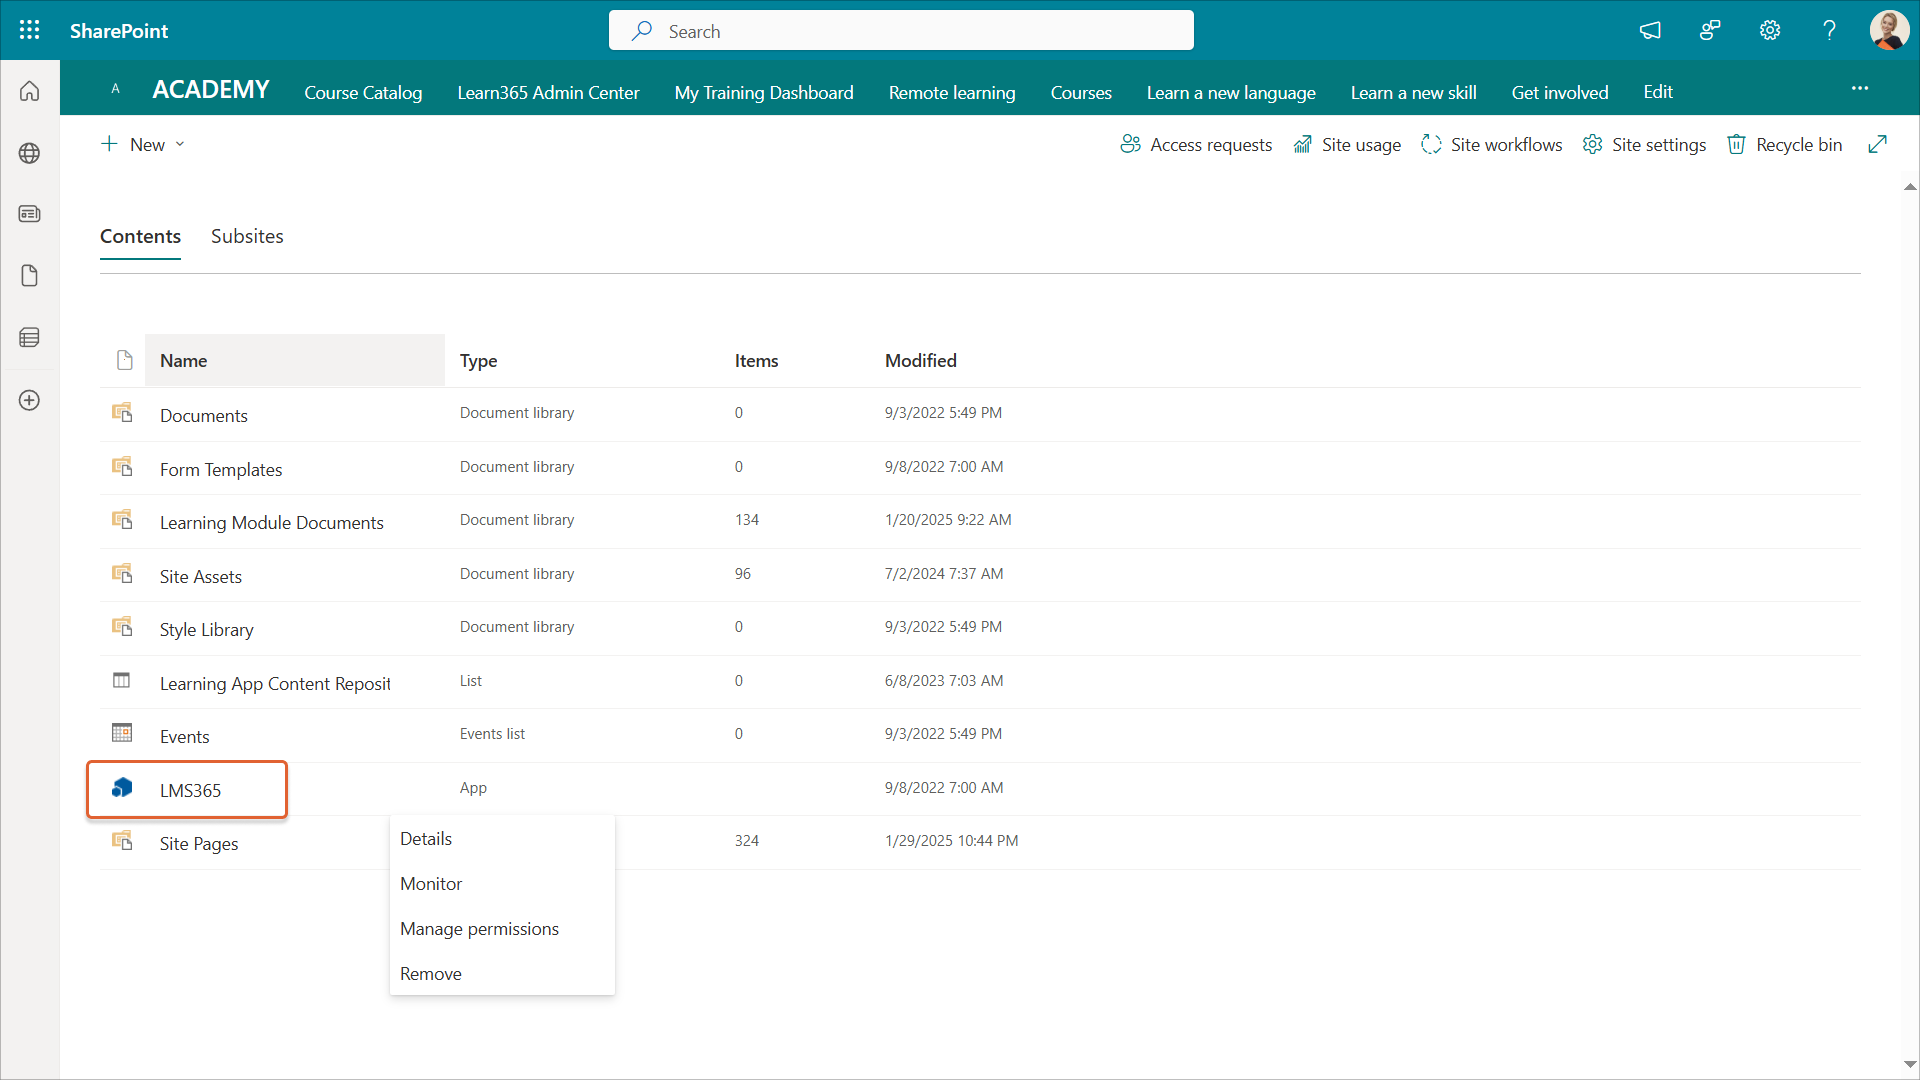This screenshot has width=1920, height=1080.
Task: Click the Recycle bin trash icon
Action: [x=1736, y=145]
